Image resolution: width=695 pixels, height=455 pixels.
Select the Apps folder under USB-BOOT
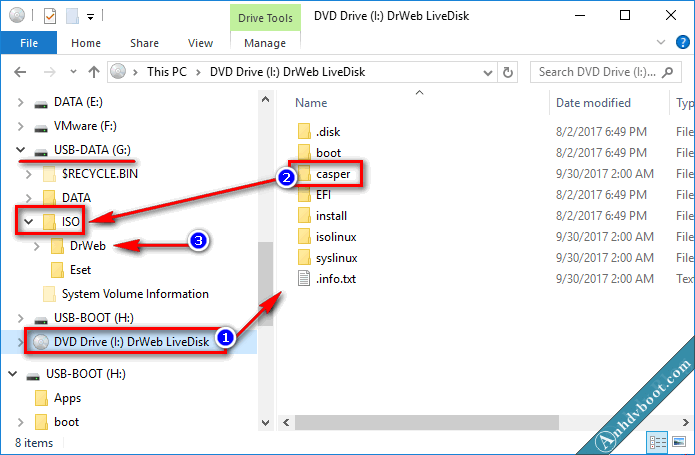67,398
